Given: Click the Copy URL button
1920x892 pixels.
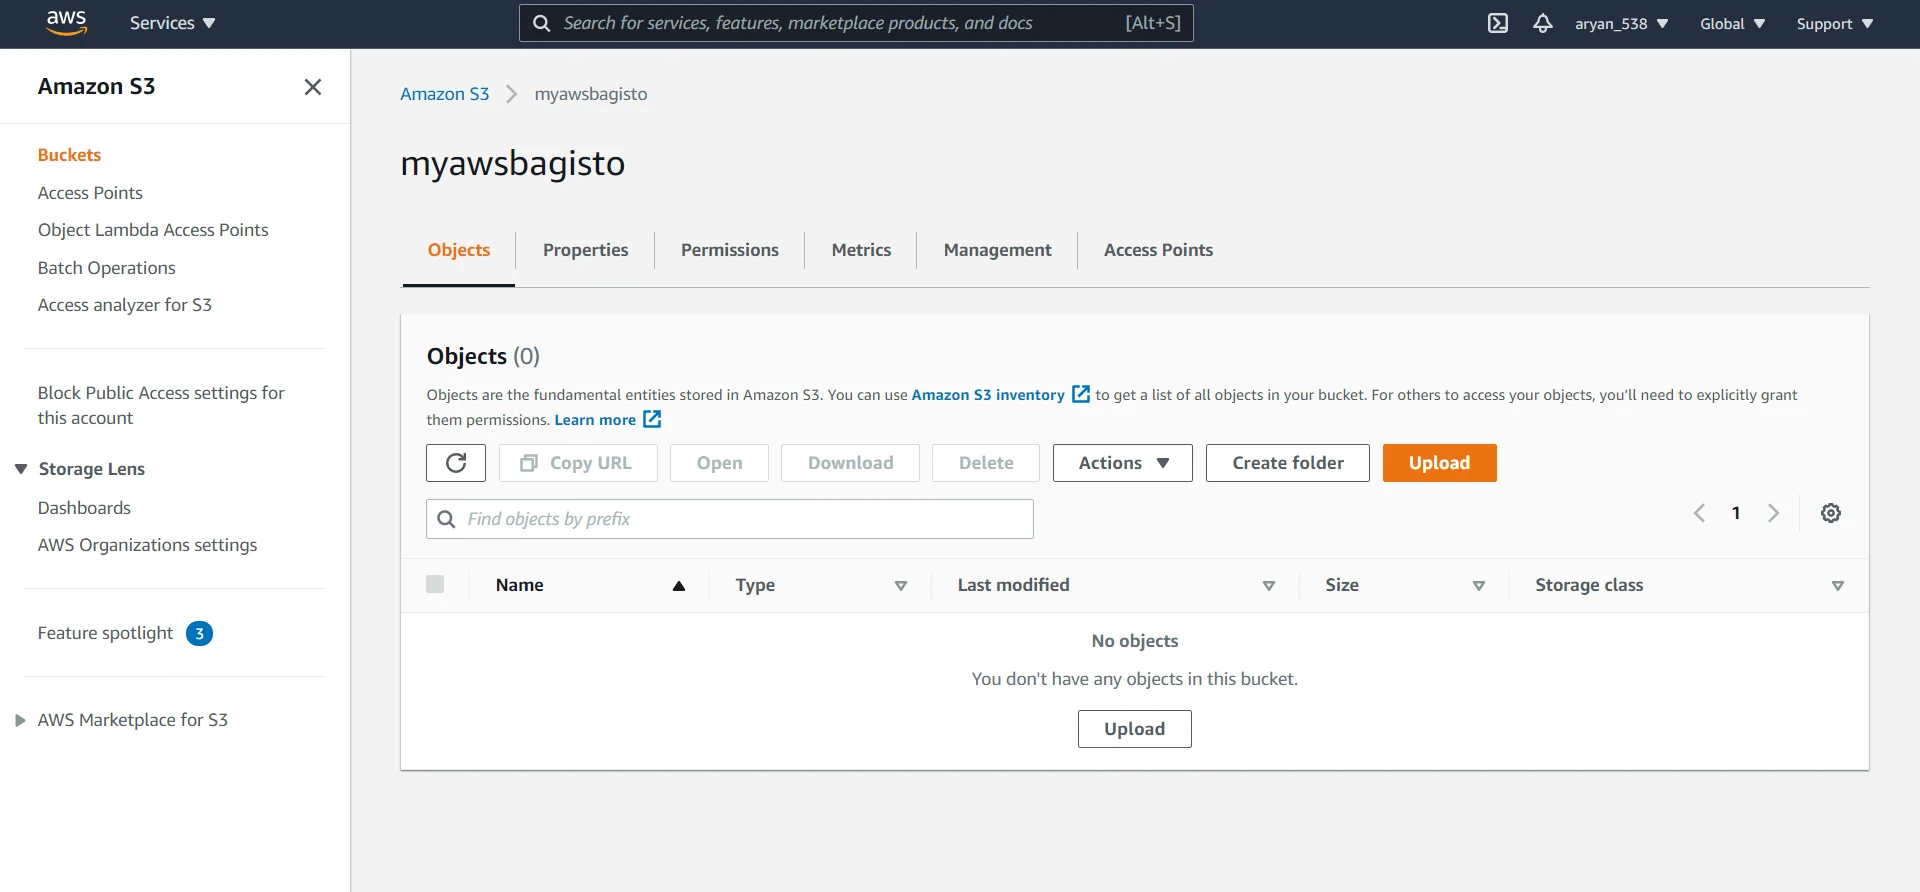Looking at the screenshot, I should click(x=578, y=463).
